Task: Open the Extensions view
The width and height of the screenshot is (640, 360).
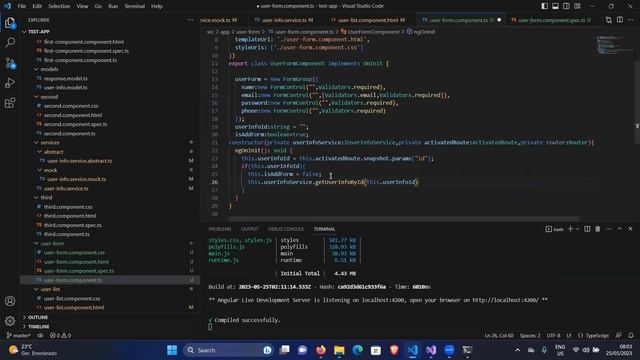Action: (x=10, y=102)
